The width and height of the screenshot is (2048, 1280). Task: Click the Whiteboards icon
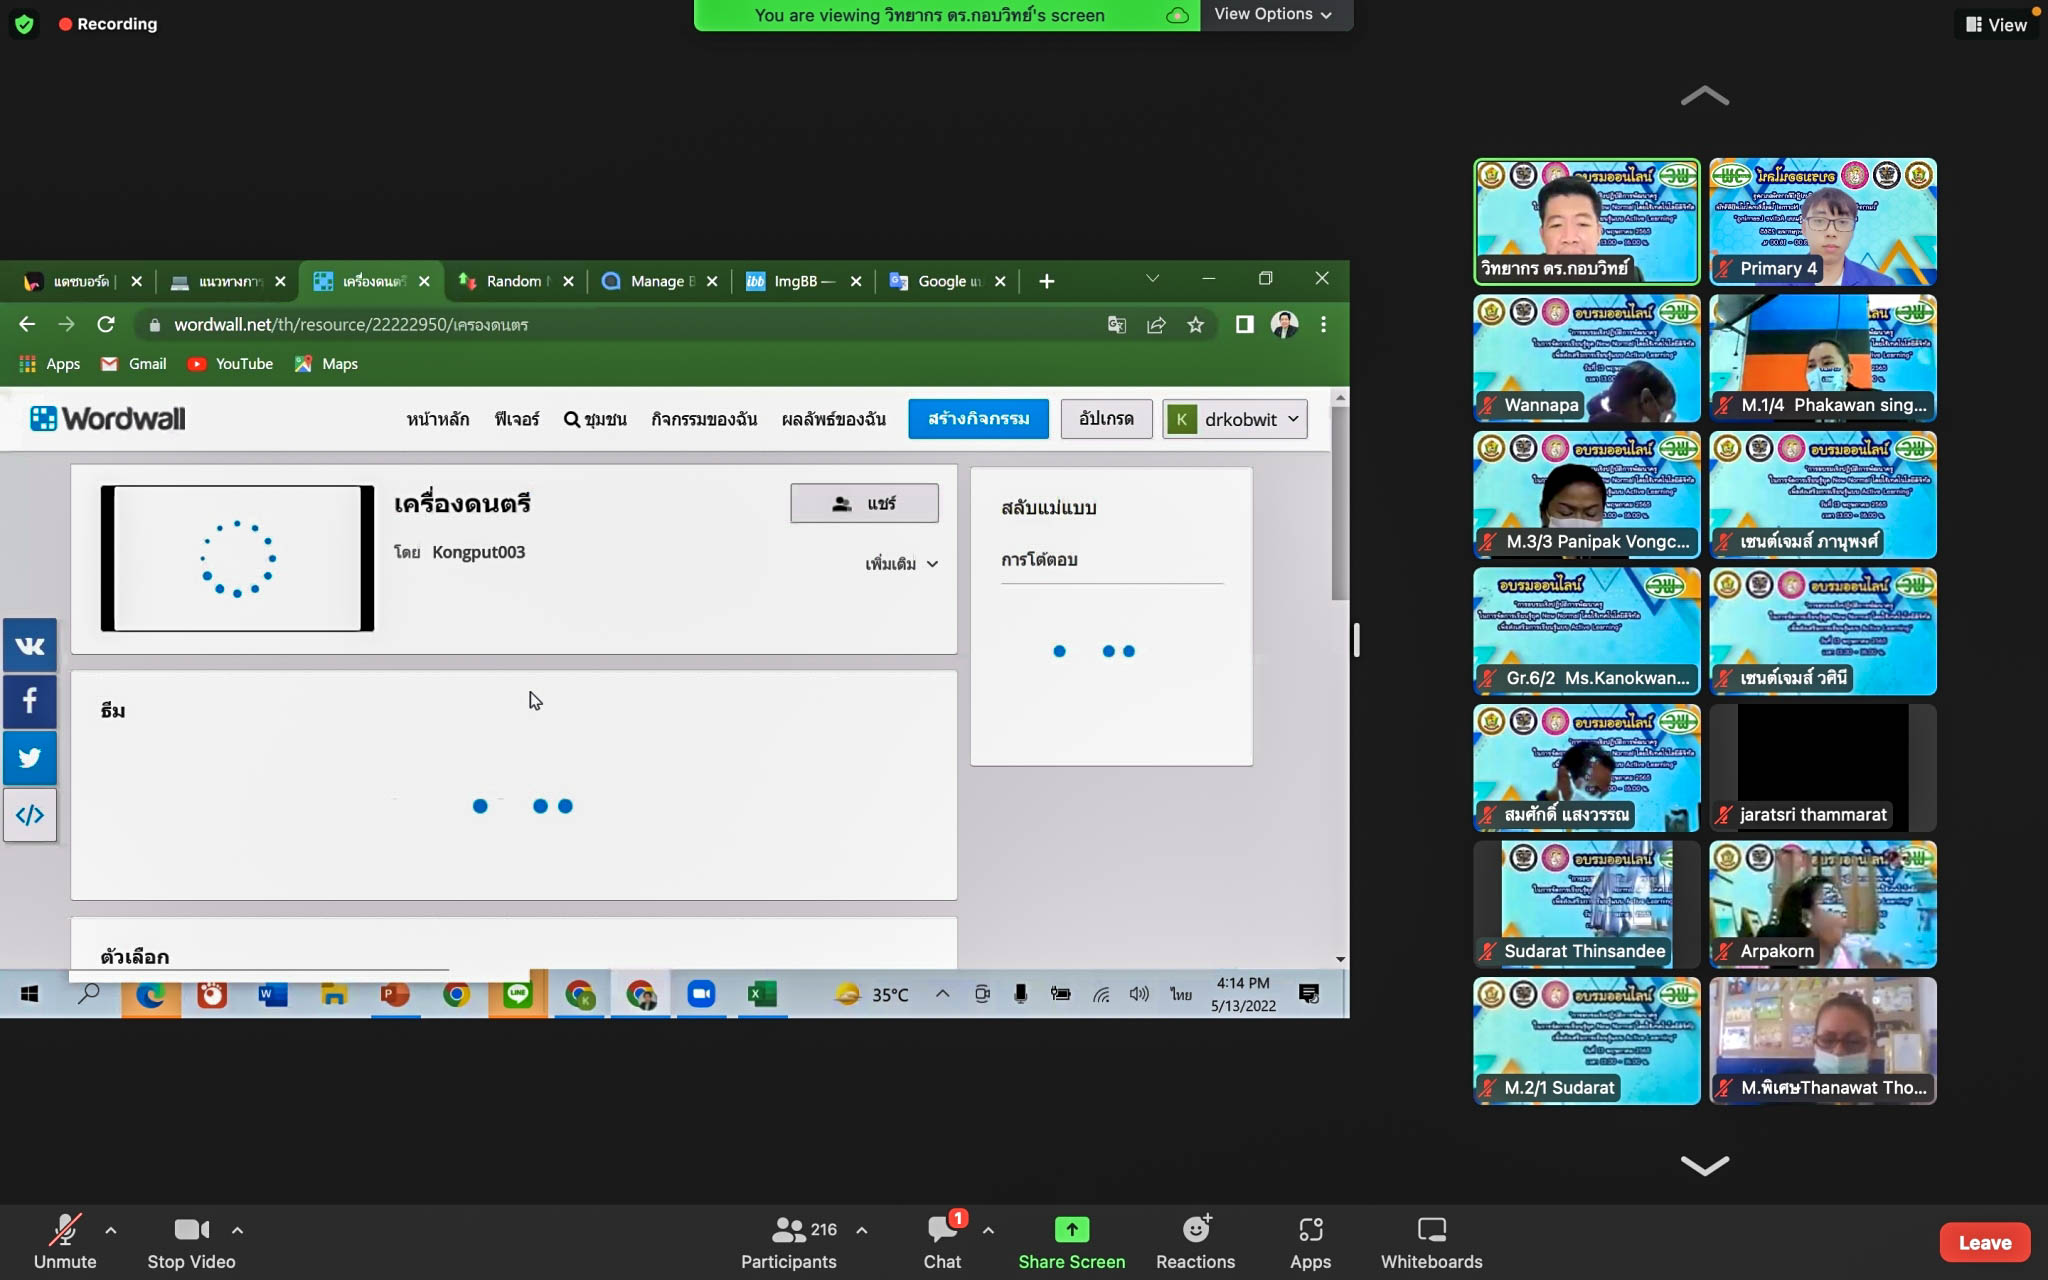(x=1431, y=1229)
